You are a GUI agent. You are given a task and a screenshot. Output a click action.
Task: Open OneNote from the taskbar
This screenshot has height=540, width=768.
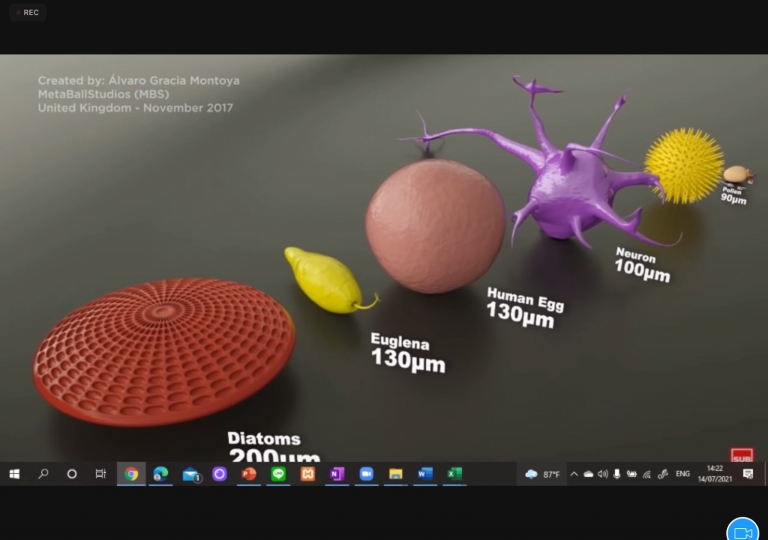point(337,474)
